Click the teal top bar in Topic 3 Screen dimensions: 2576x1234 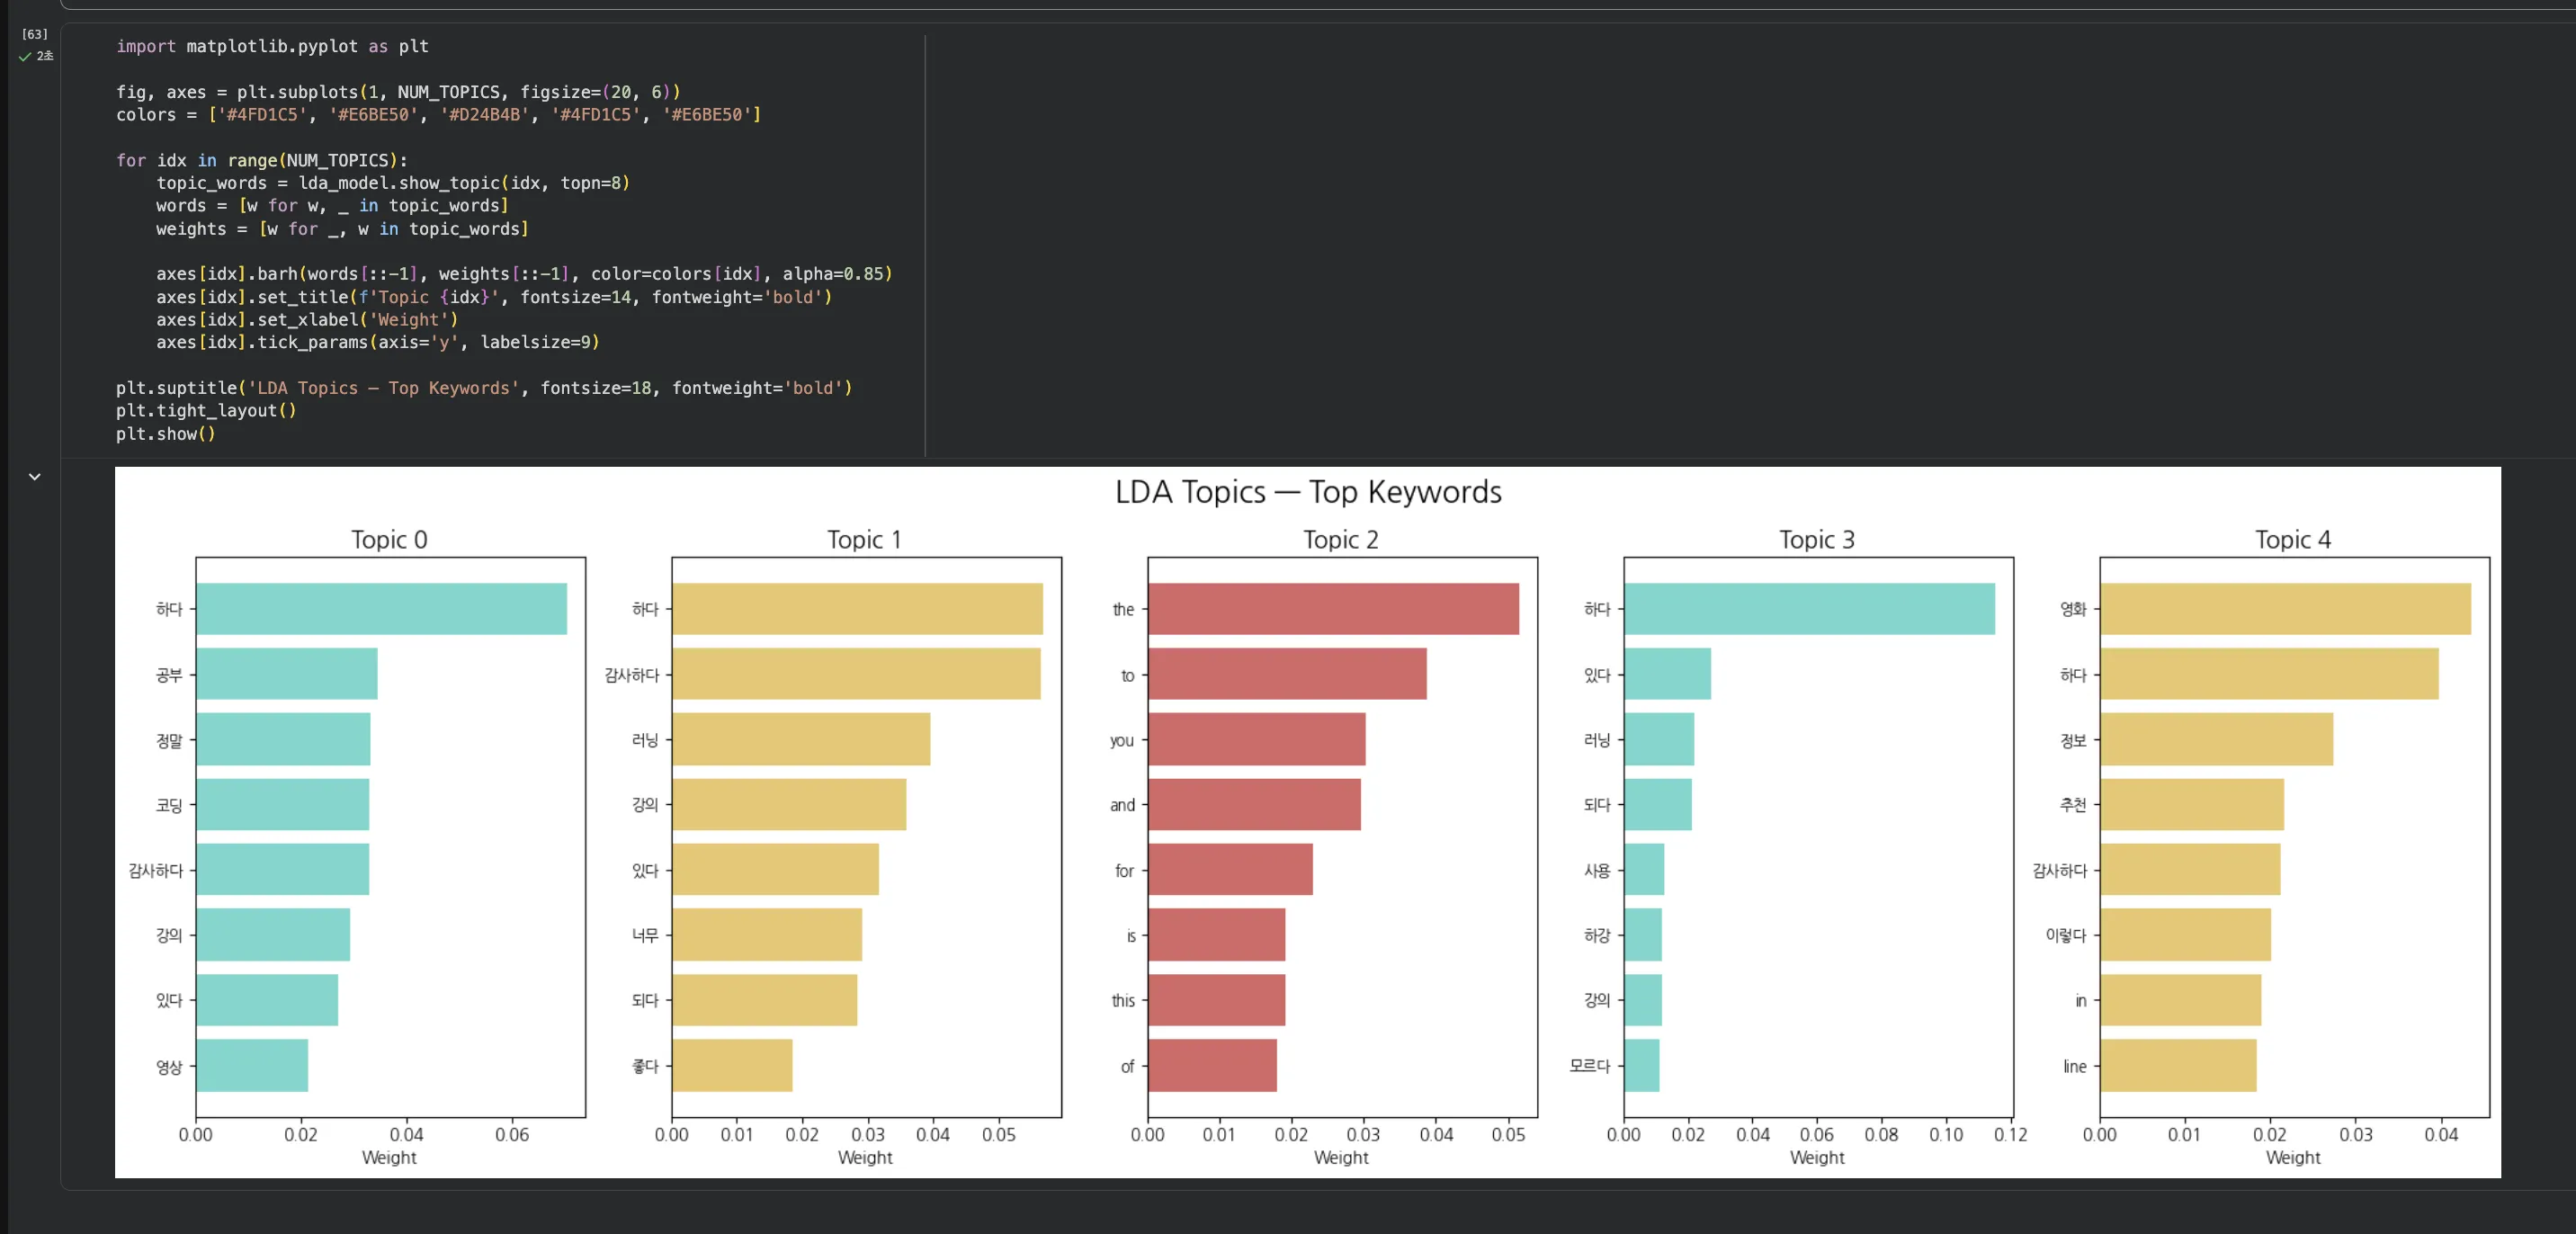coord(1808,609)
